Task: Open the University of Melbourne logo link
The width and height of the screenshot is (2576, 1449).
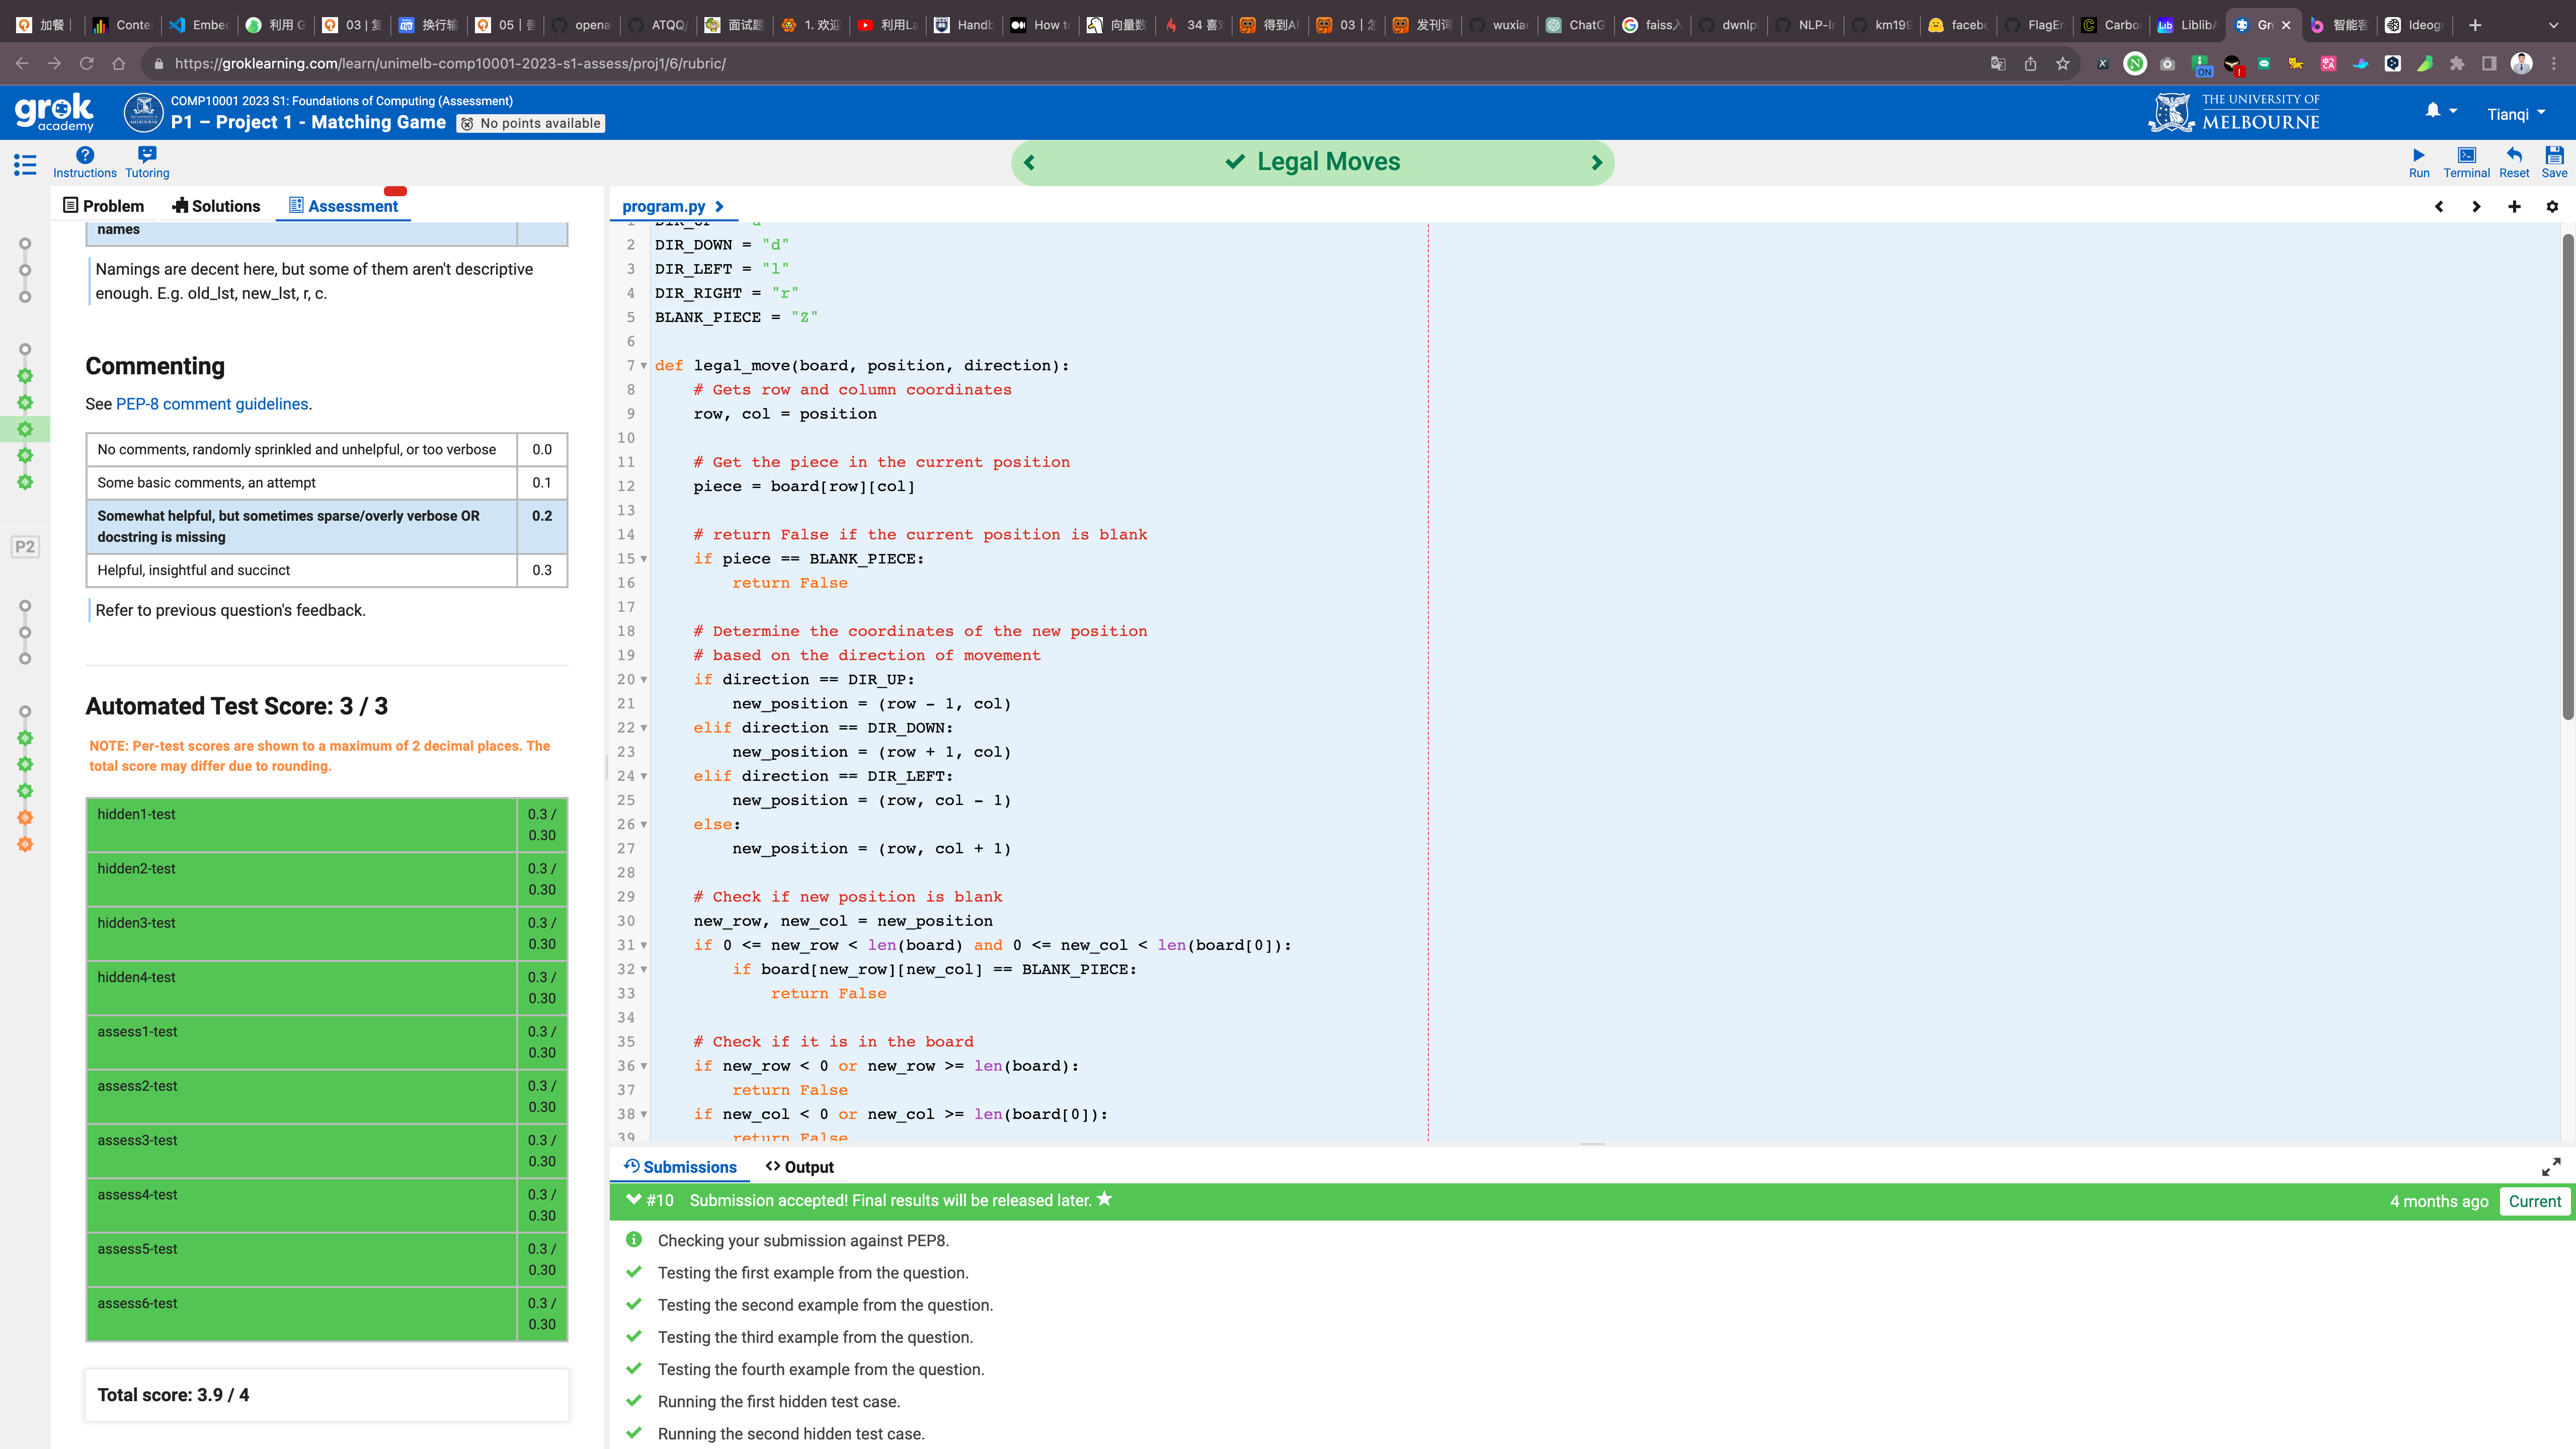Action: [2233, 112]
